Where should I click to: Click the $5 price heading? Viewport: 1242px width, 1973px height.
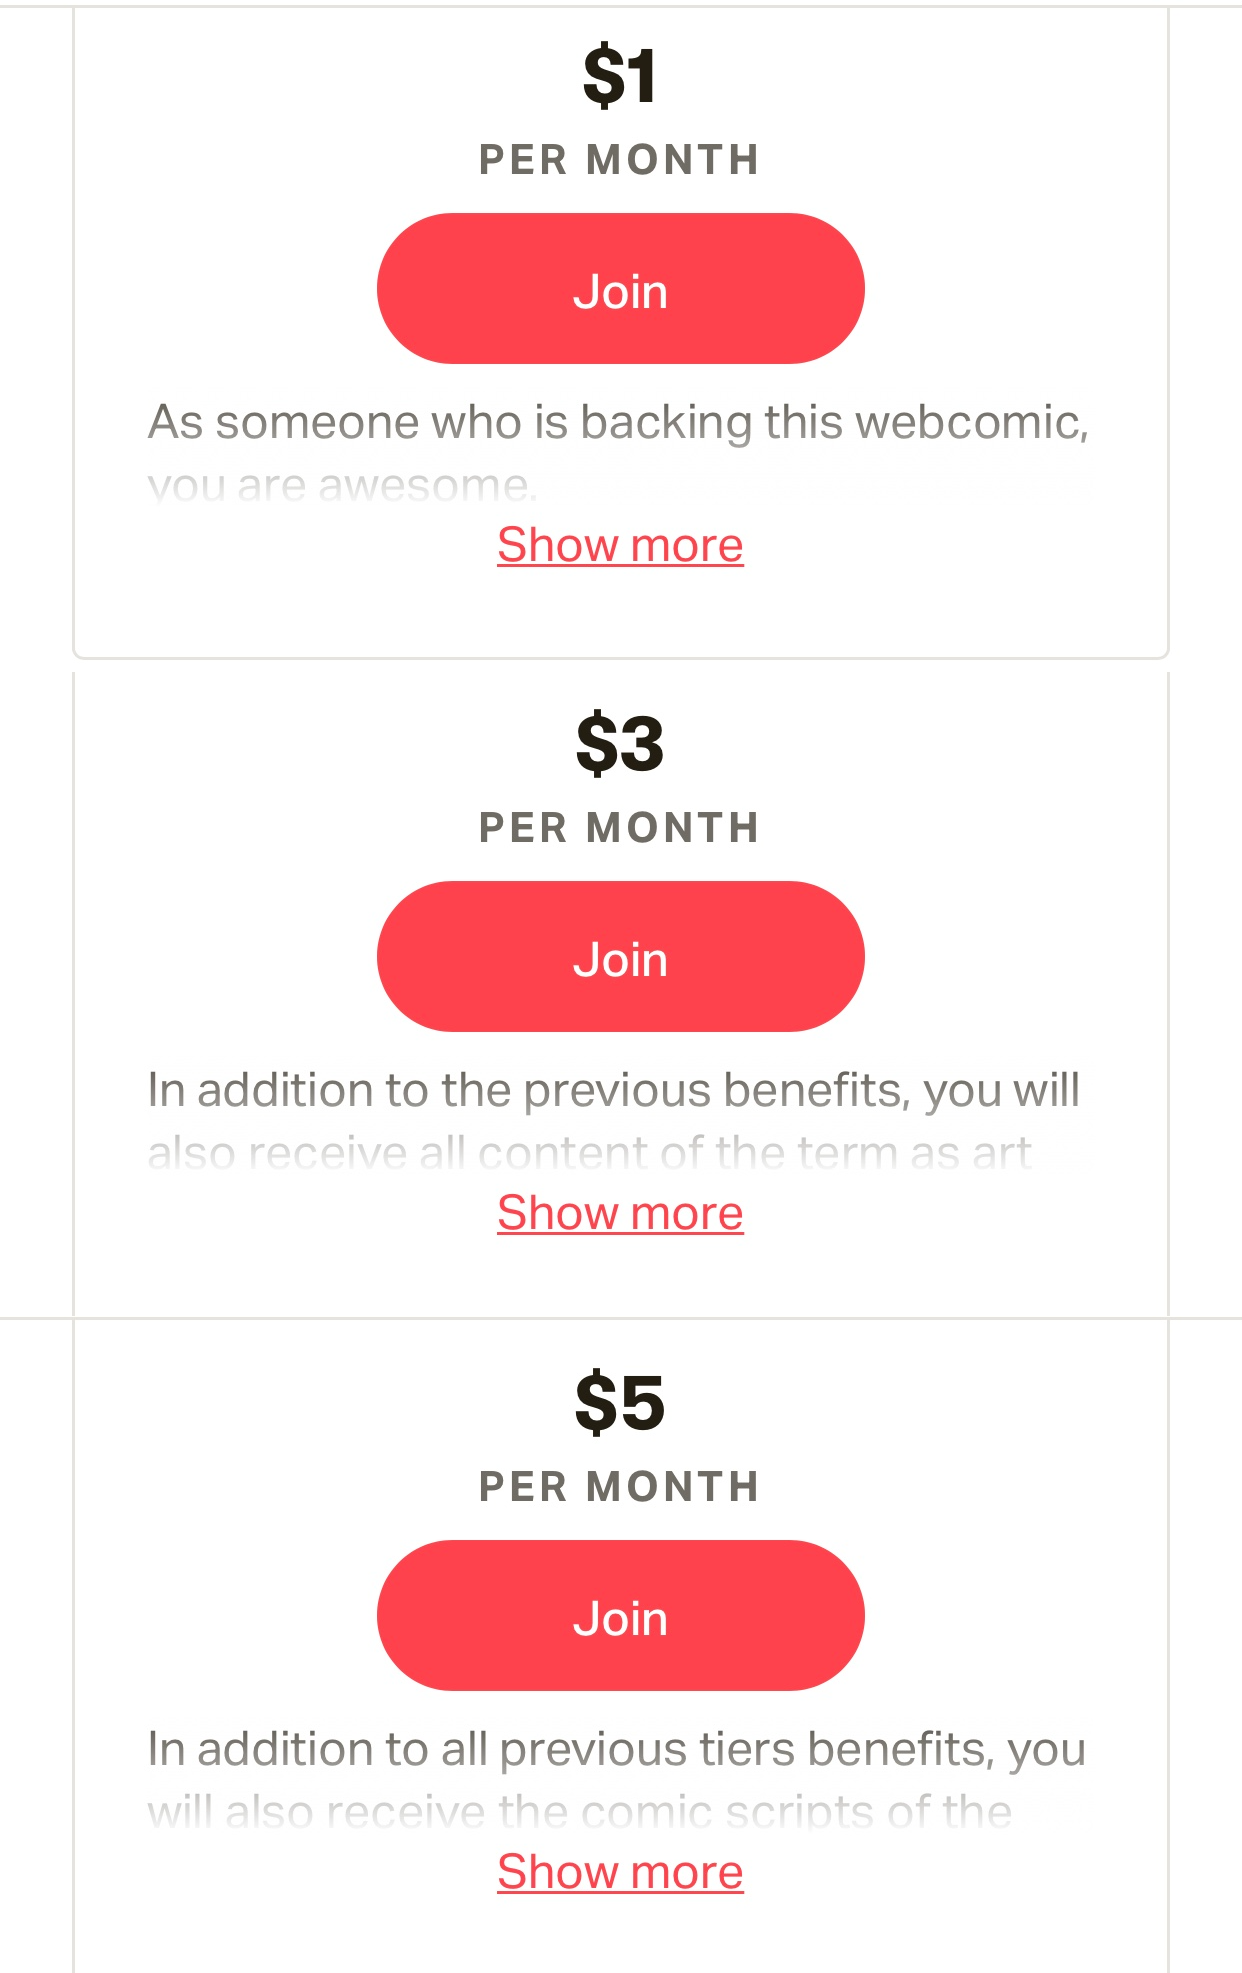620,1403
